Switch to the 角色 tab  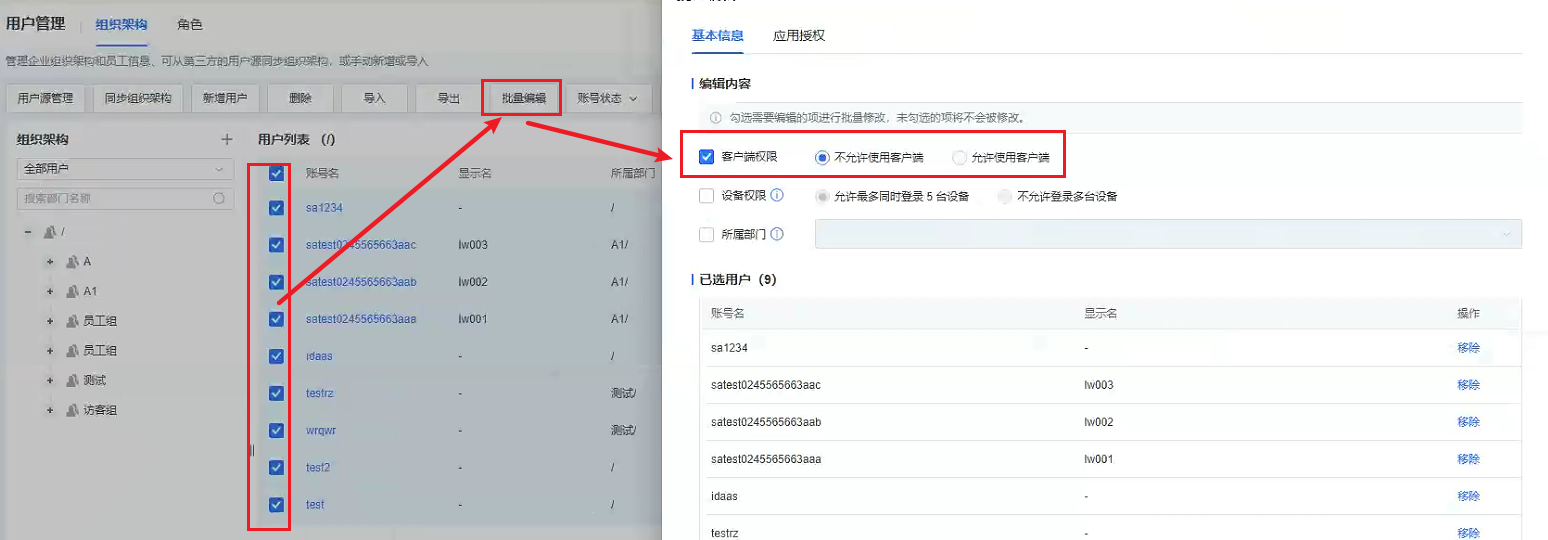click(190, 24)
